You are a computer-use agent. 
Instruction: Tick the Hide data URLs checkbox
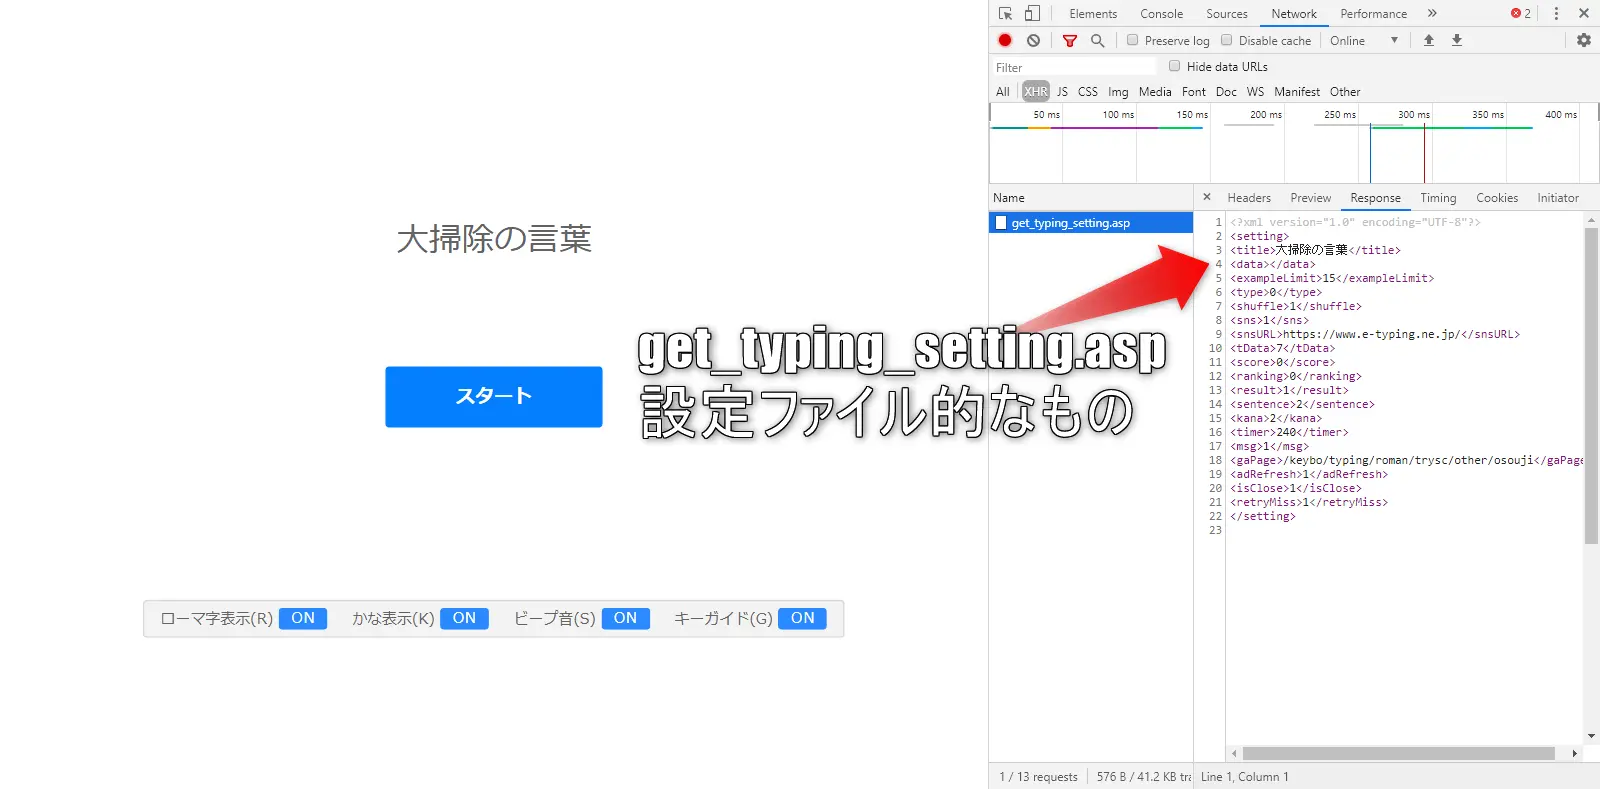1174,66
